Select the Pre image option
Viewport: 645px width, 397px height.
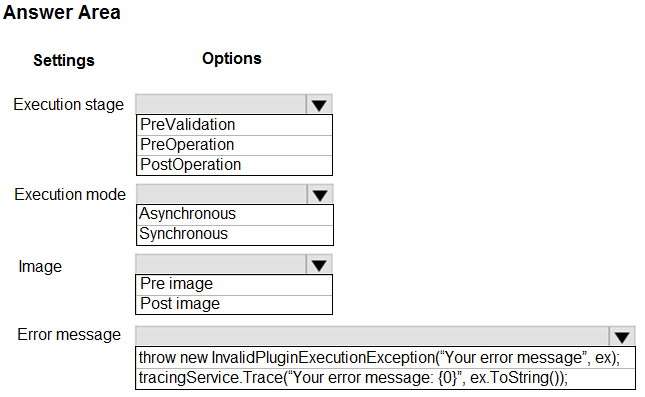tap(234, 285)
